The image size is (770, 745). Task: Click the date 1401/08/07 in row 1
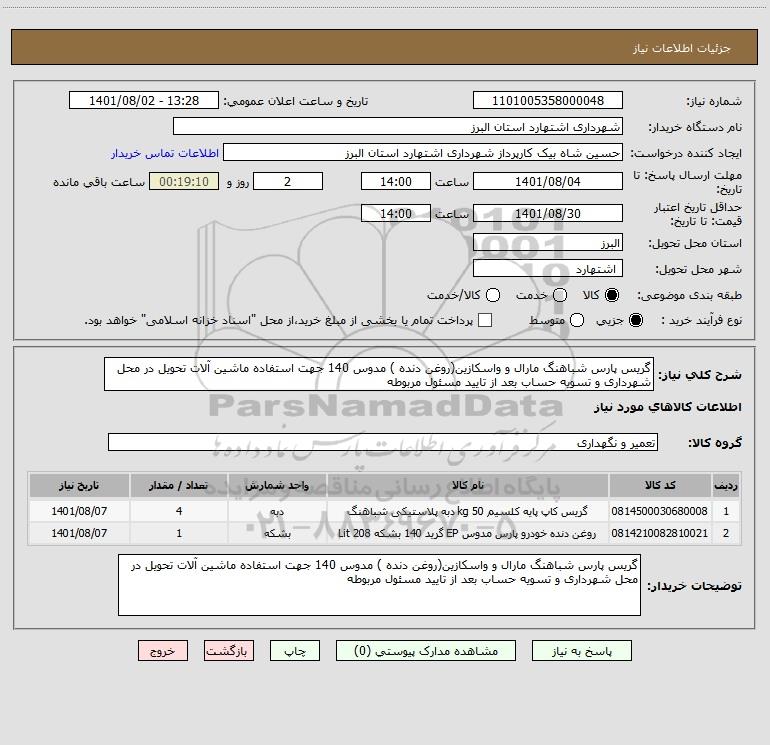[x=79, y=511]
